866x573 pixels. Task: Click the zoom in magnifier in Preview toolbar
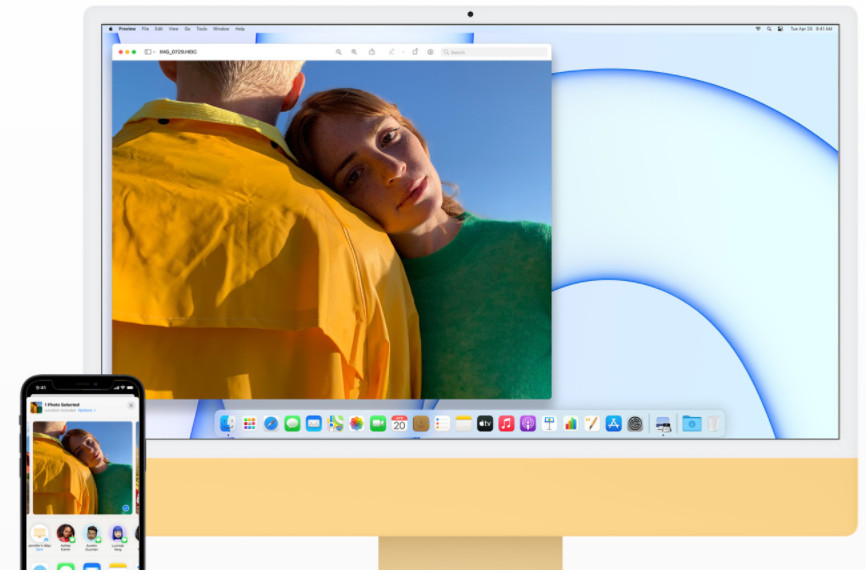pos(354,52)
